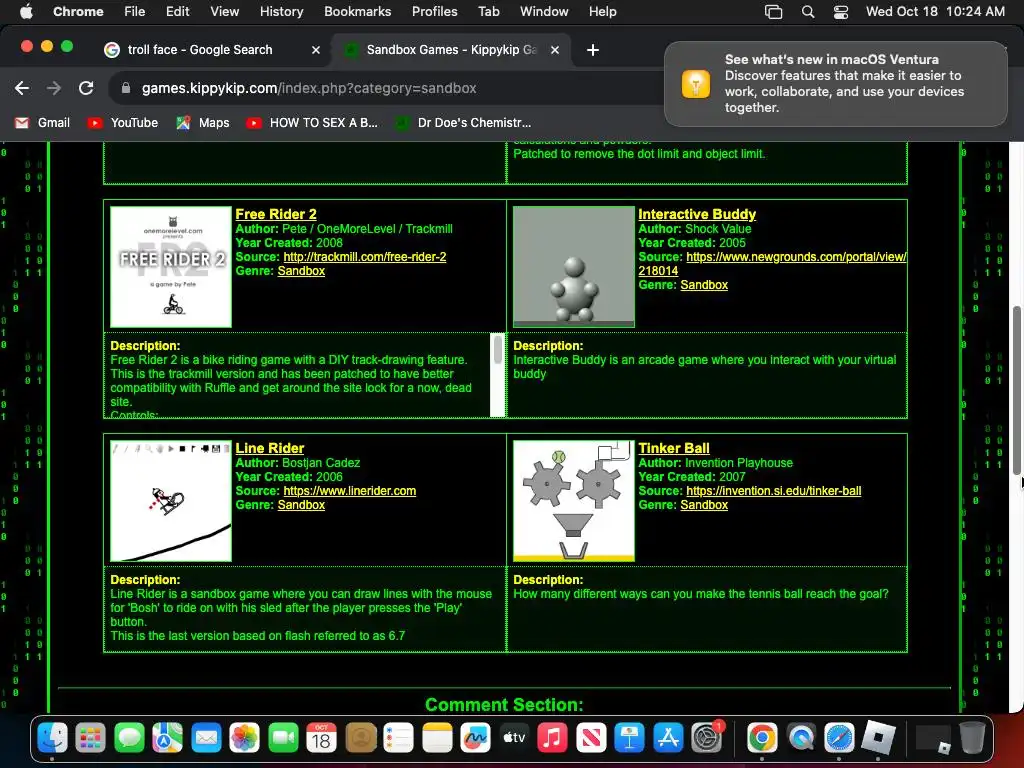Open the HOW TO SEX A B... bookmark

click(x=312, y=123)
